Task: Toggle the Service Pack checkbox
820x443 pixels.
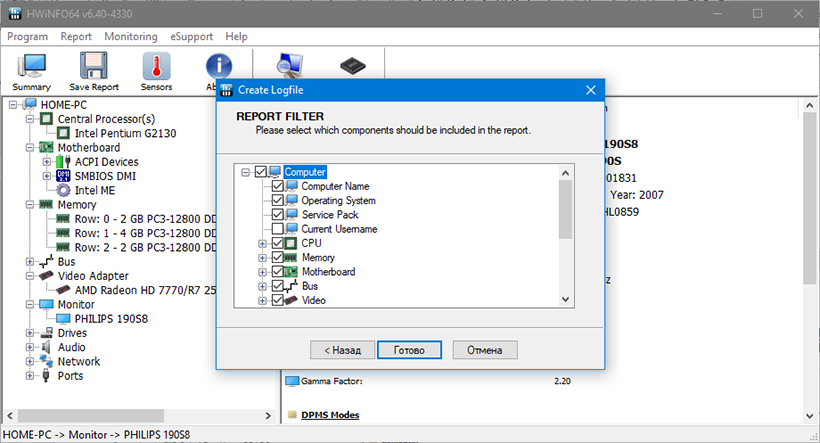Action: coord(278,214)
